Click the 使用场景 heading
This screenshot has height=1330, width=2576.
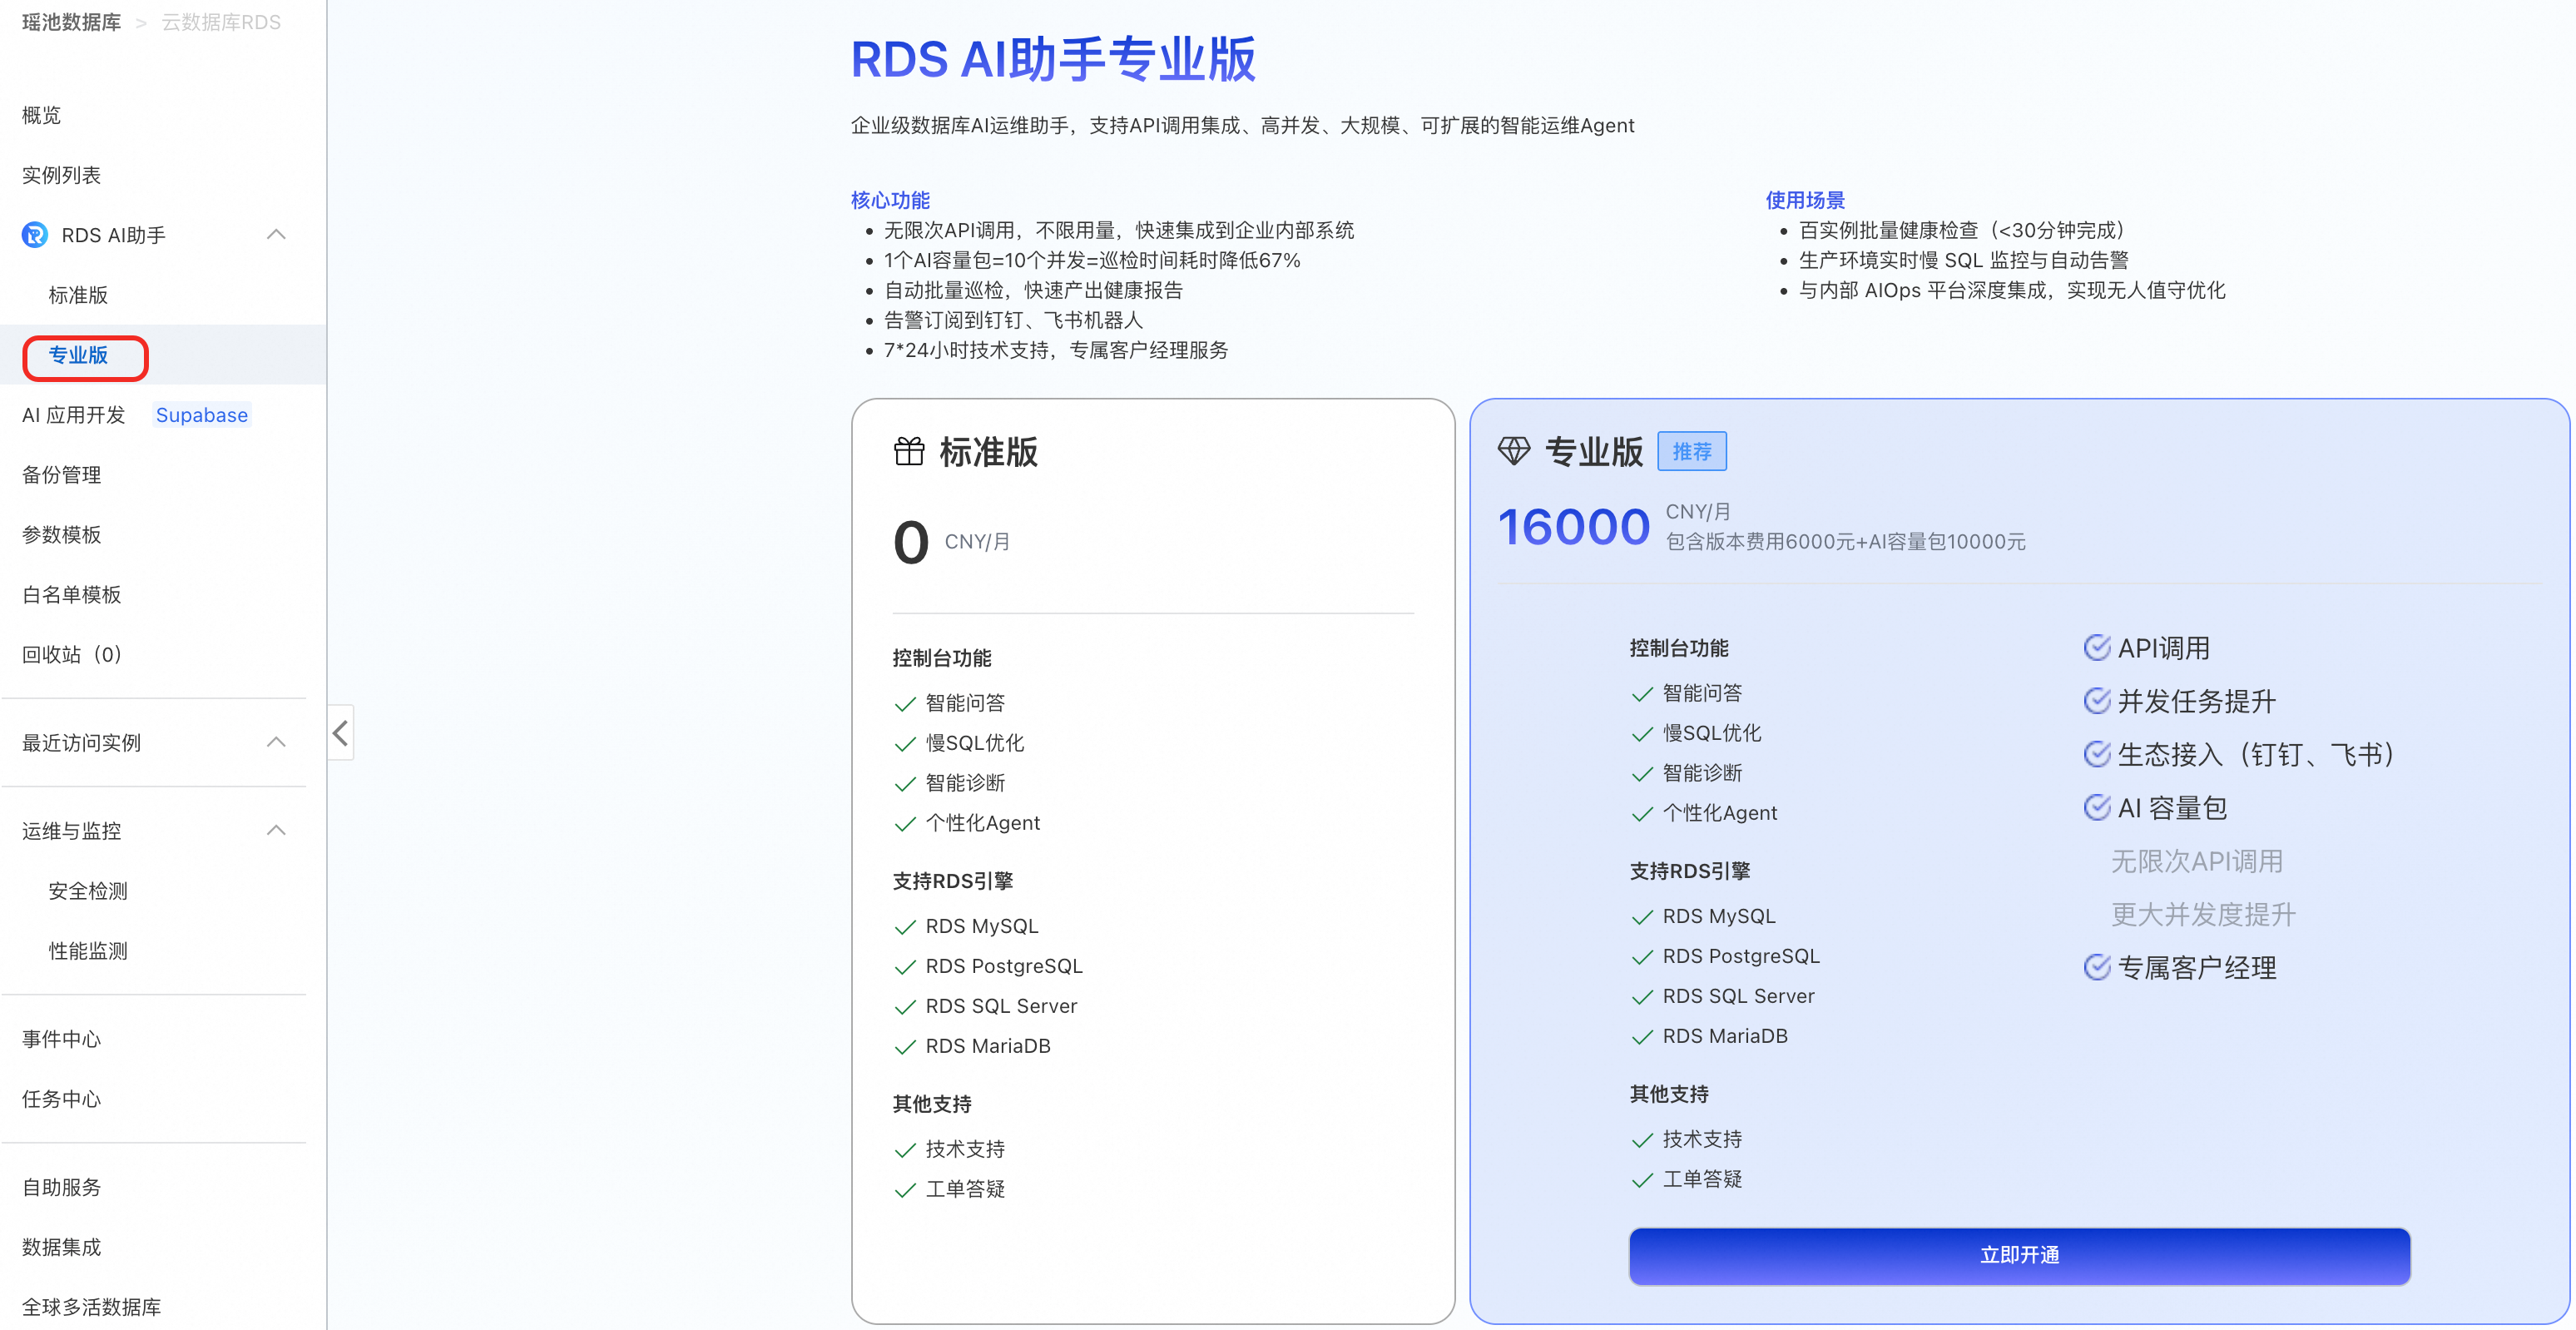tap(1805, 200)
